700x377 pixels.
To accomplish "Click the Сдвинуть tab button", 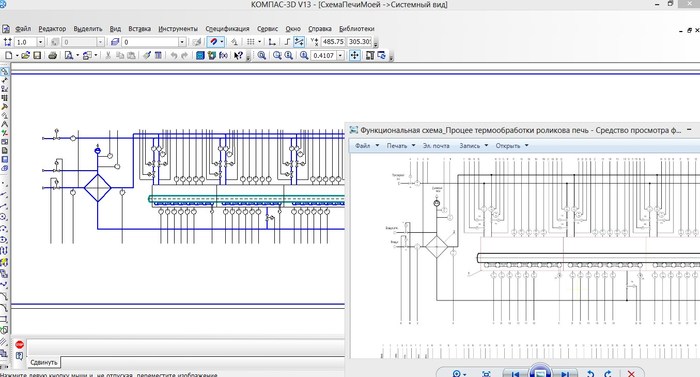I will [x=44, y=362].
